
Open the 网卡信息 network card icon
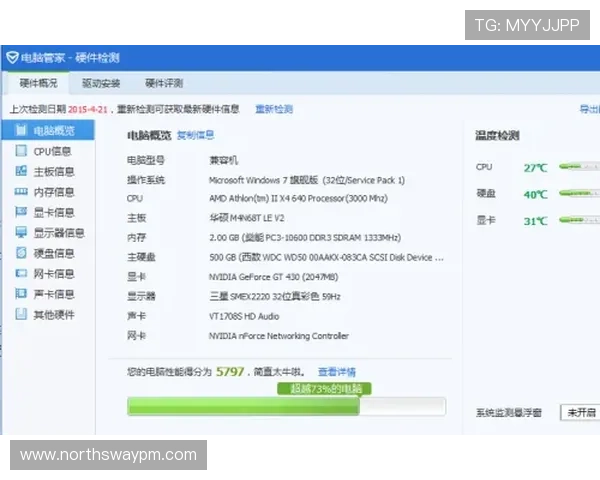(x=21, y=273)
